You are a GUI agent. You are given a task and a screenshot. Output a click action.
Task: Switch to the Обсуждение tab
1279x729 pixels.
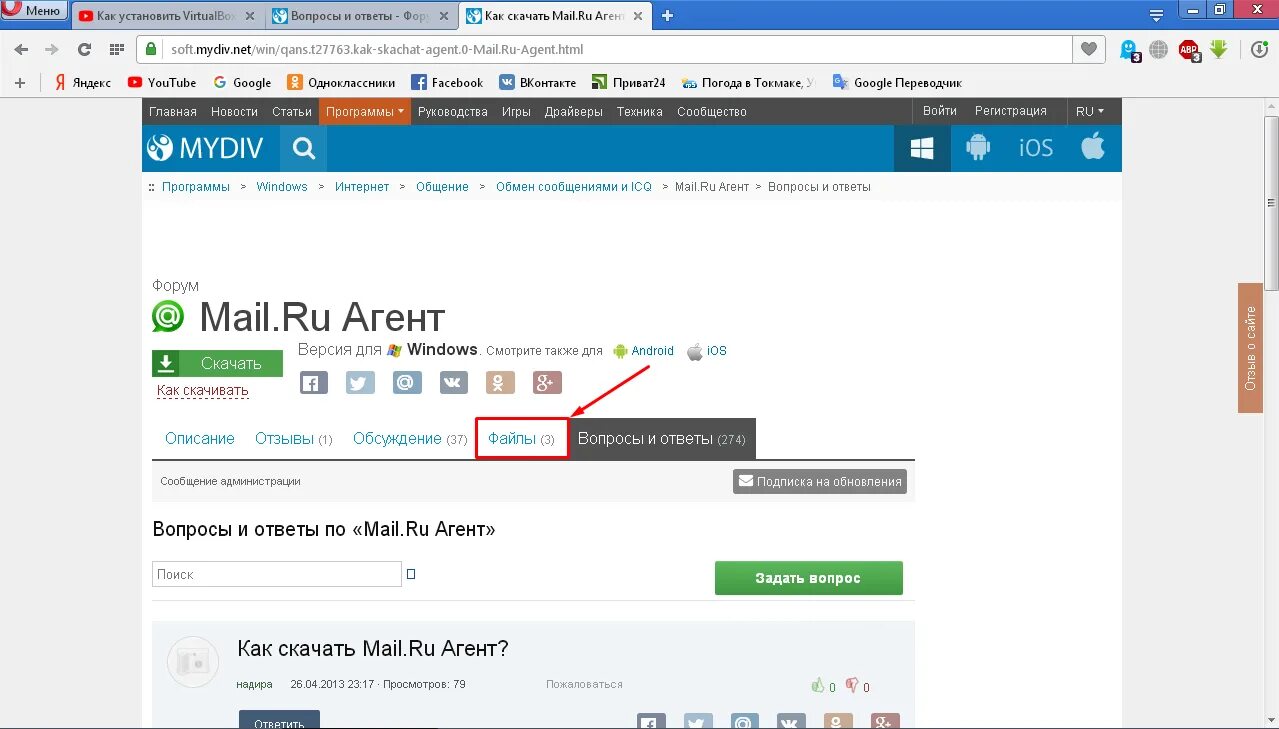point(410,439)
